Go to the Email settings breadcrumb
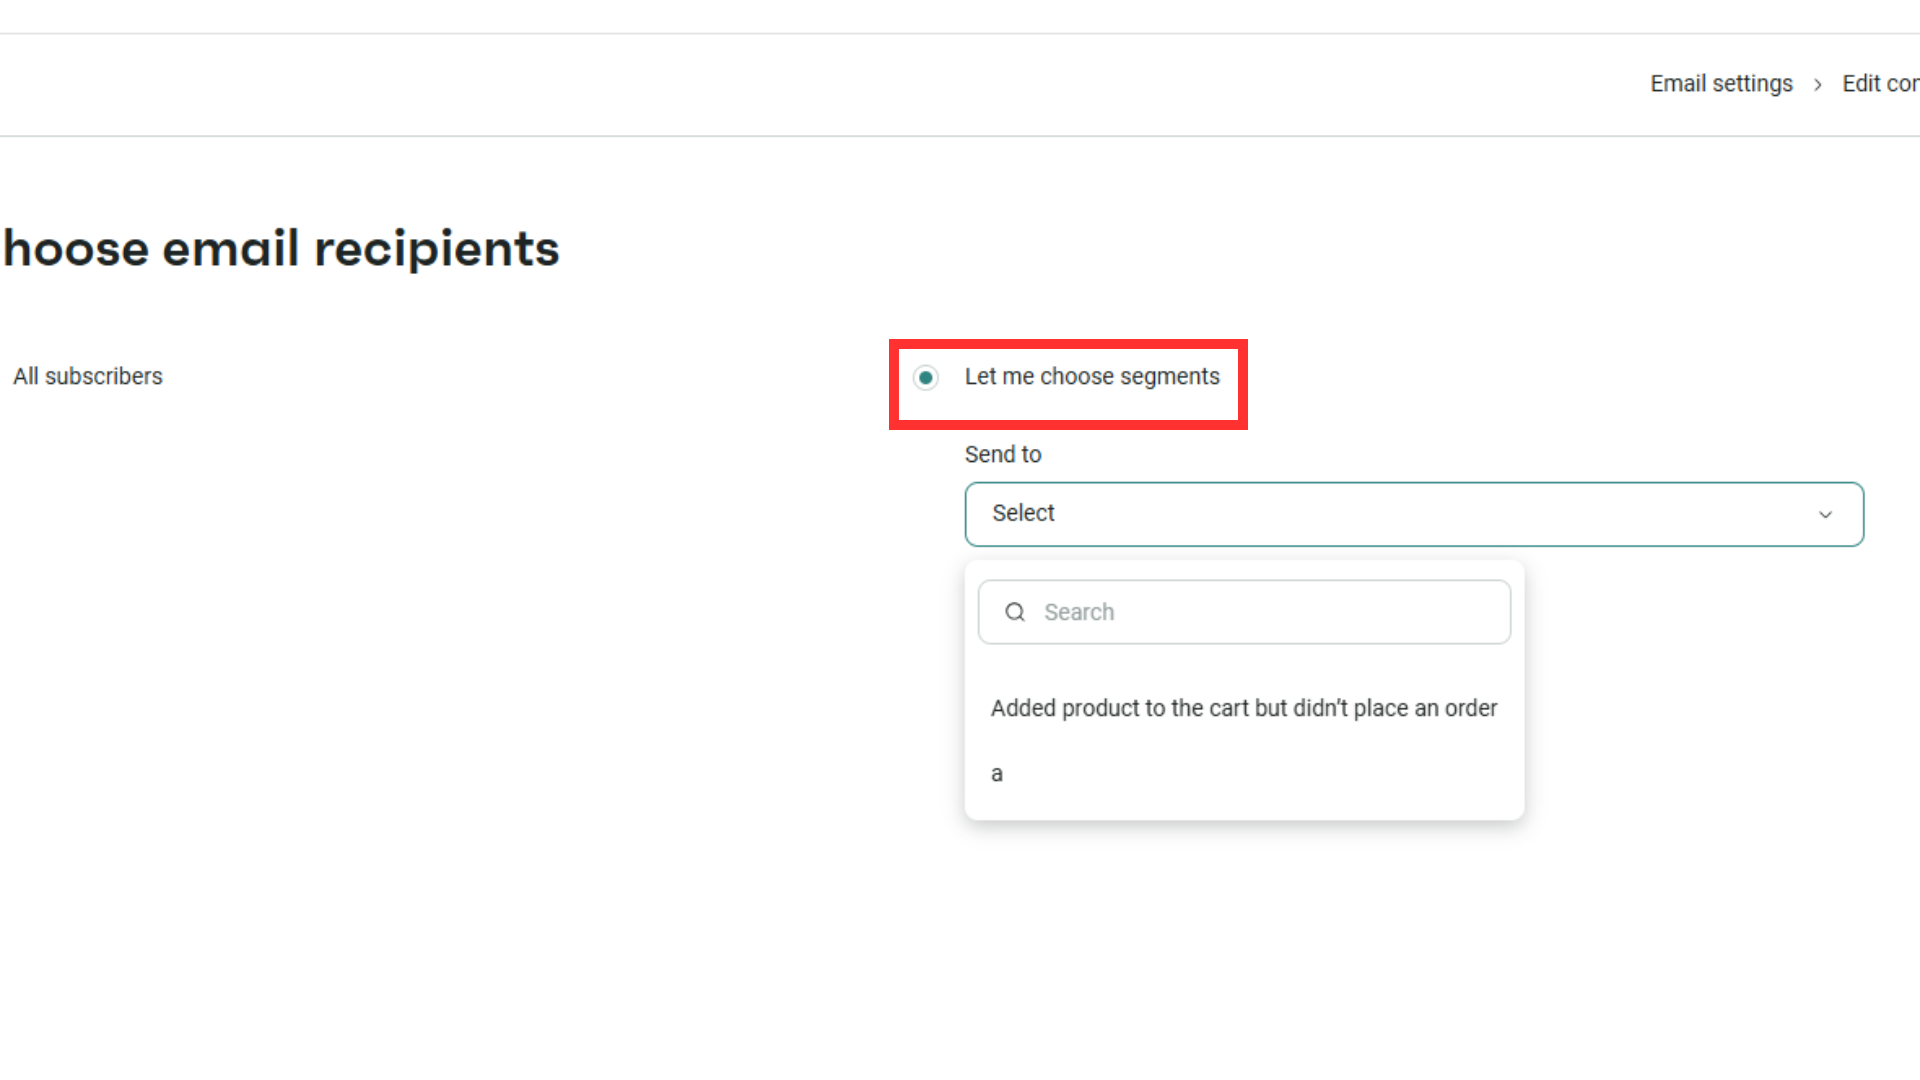This screenshot has width=1920, height=1080. [x=1721, y=84]
